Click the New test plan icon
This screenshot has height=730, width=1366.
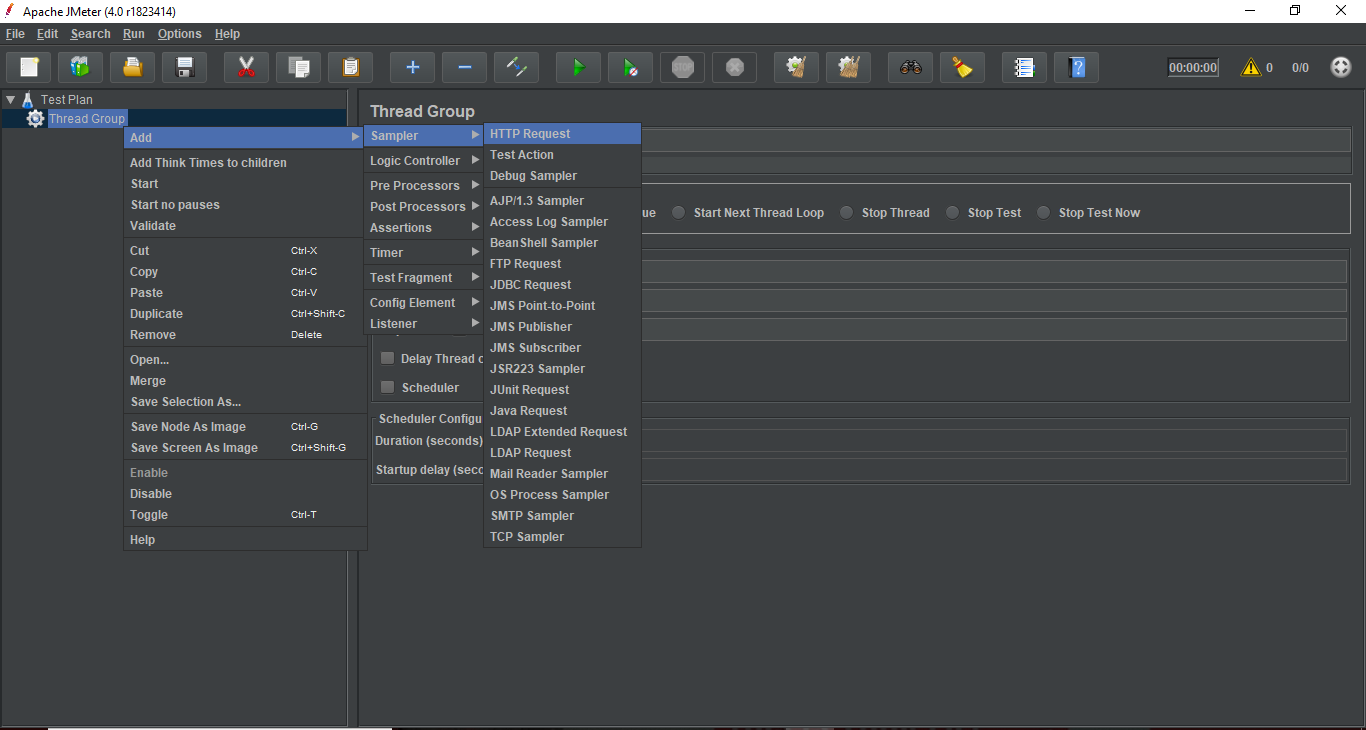(29, 67)
